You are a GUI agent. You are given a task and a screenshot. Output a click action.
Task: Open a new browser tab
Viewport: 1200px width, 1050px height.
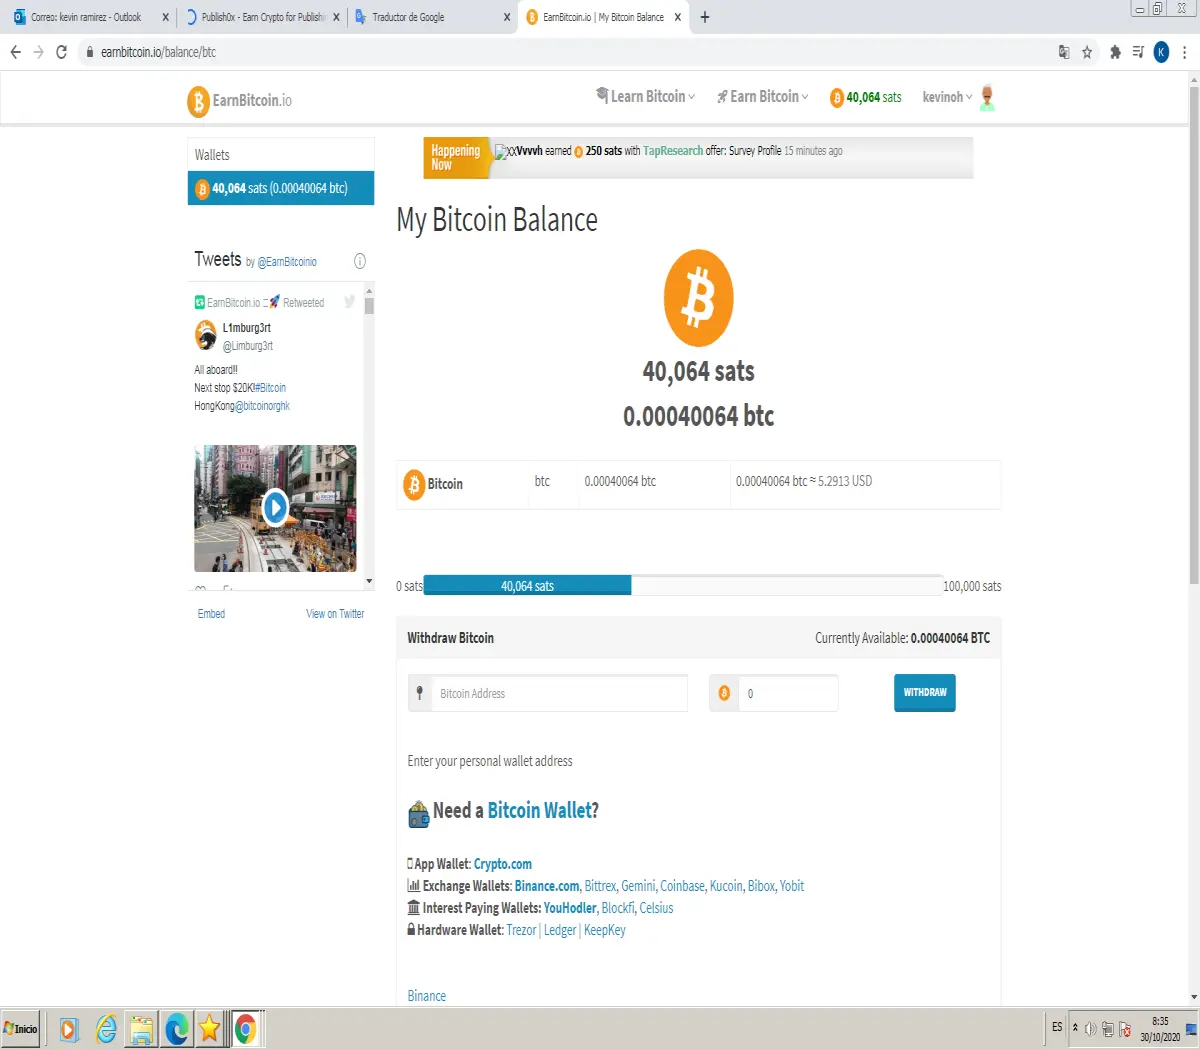705,17
